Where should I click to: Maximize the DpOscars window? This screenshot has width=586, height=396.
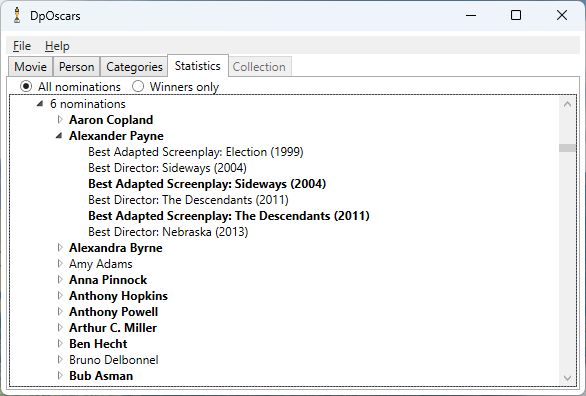coord(516,16)
